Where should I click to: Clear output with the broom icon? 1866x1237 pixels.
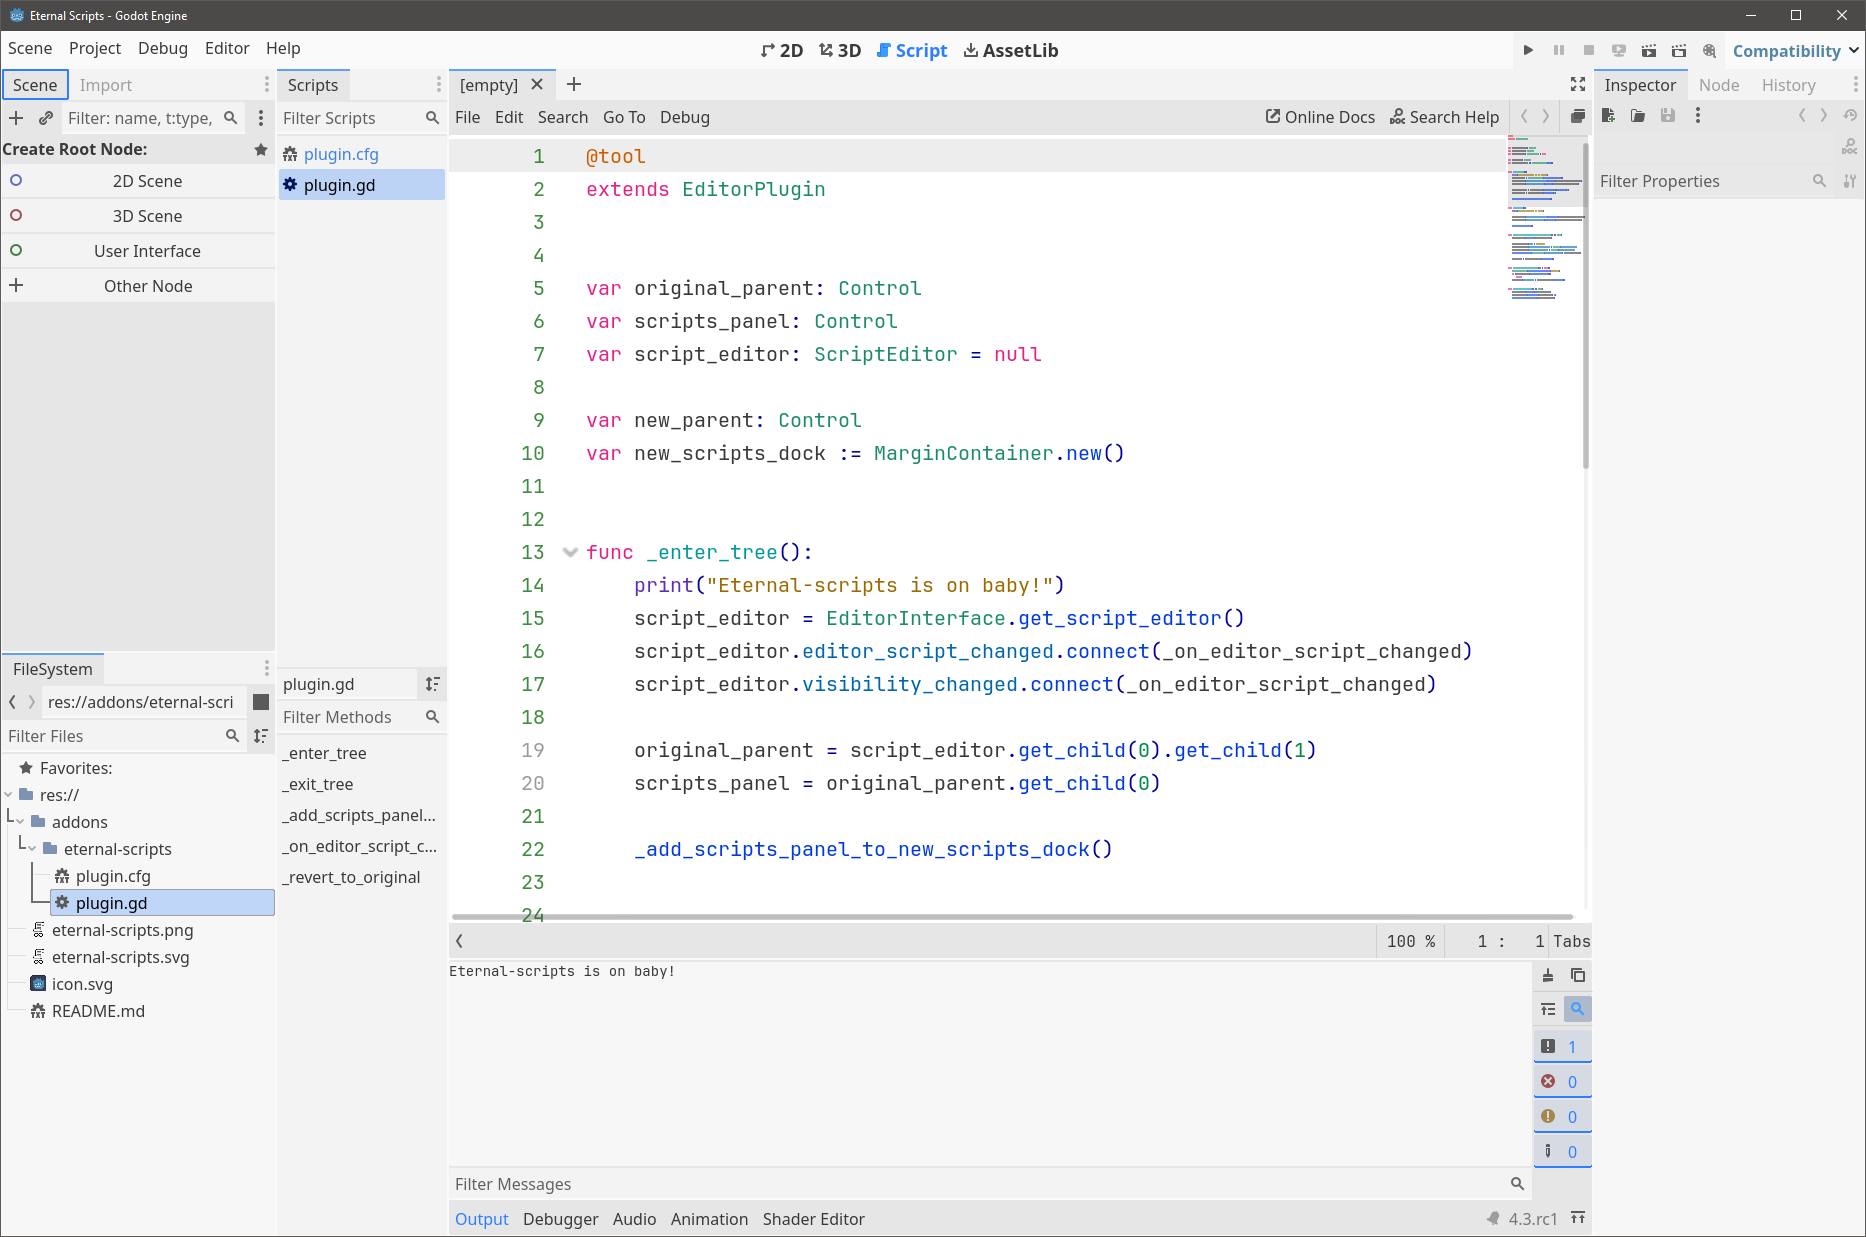(1548, 975)
